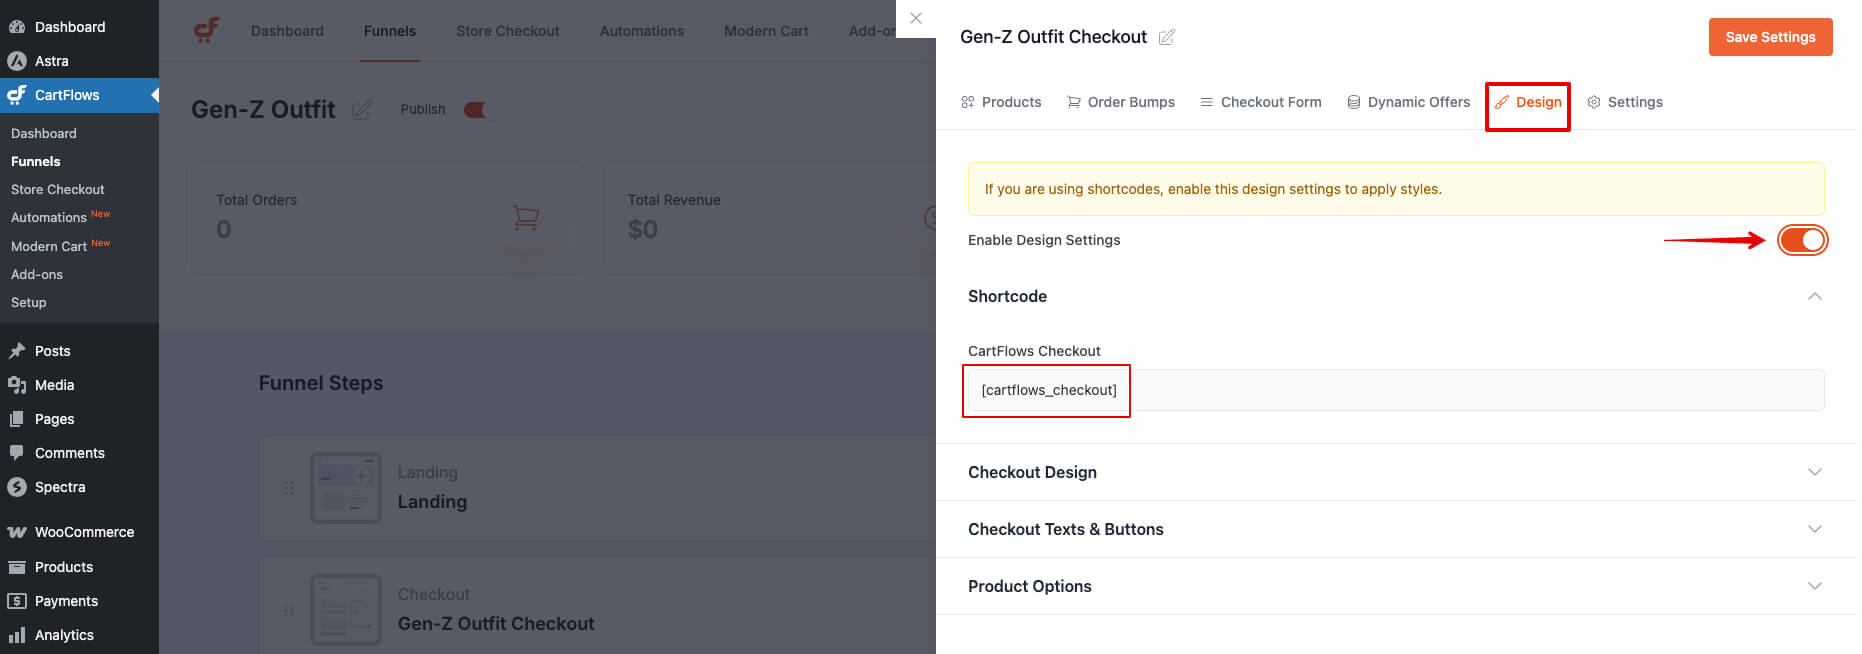Grab the drag handle of Landing step
Screen dimensions: 1862x654
point(289,488)
